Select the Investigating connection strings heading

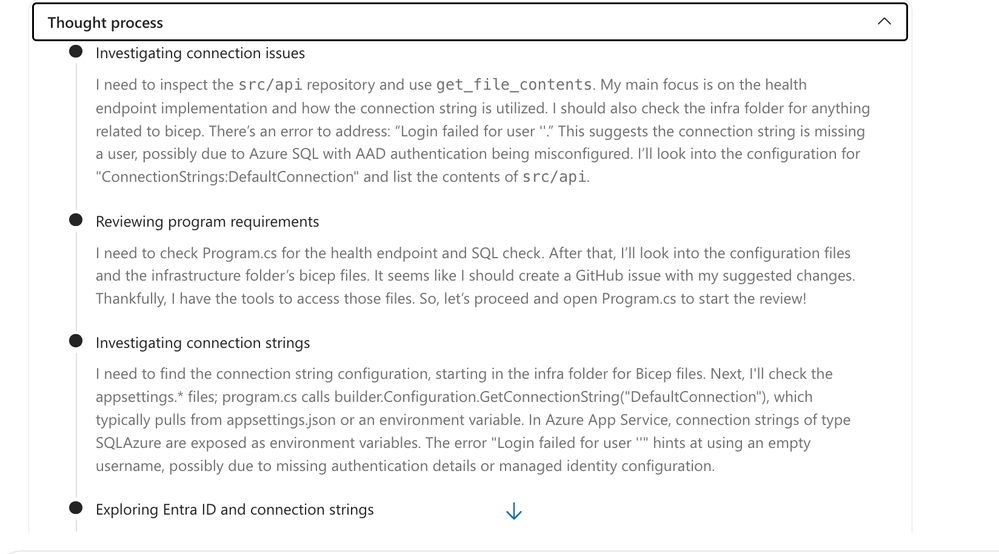[202, 342]
